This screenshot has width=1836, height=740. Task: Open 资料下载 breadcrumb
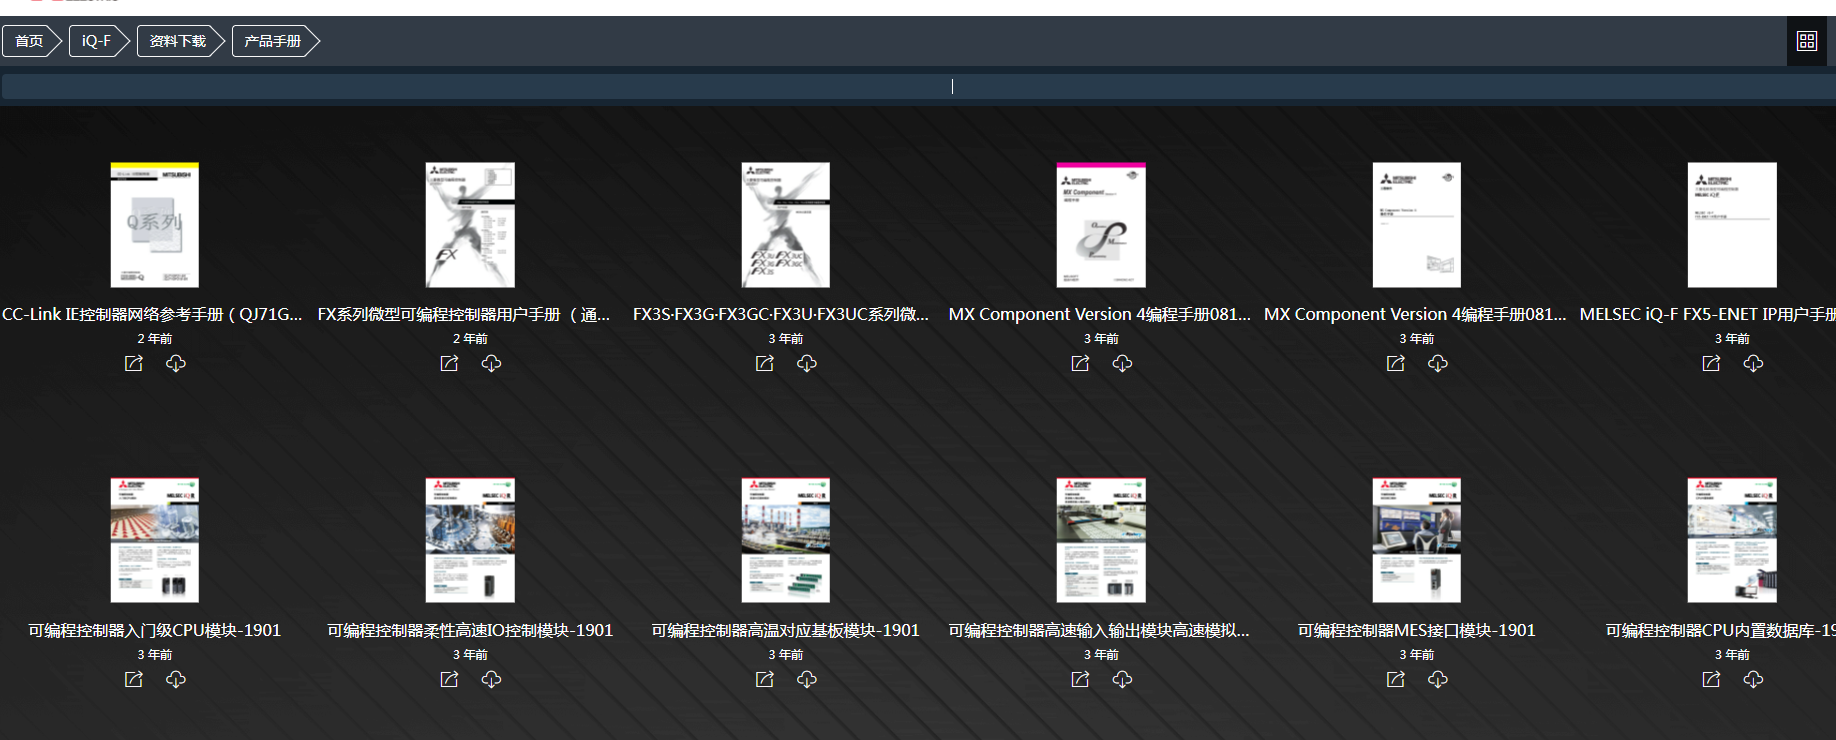(178, 41)
